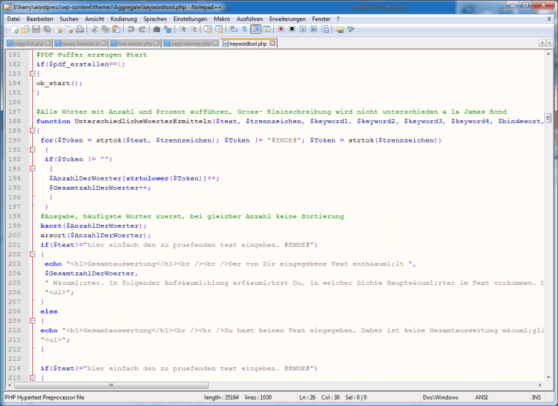Click the Print toolbar icon
This screenshot has width=558, height=406.
click(x=80, y=30)
